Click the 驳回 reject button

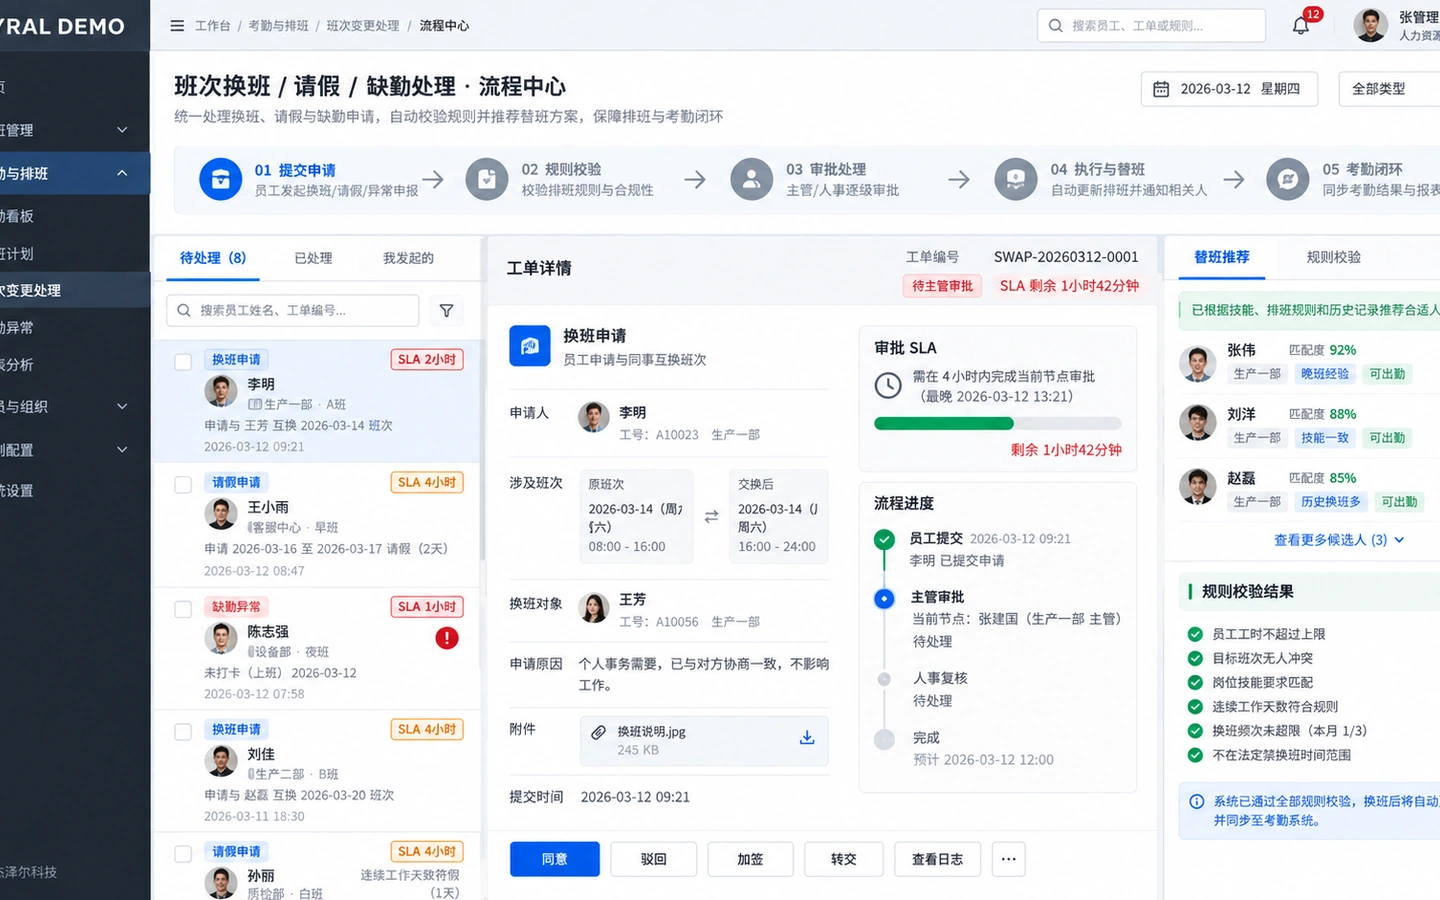coord(653,859)
